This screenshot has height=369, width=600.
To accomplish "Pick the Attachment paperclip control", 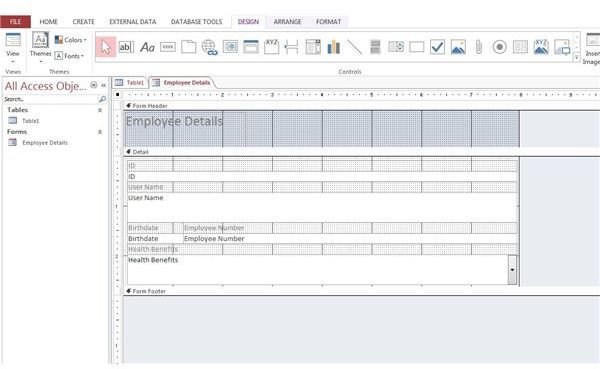I will click(x=479, y=47).
